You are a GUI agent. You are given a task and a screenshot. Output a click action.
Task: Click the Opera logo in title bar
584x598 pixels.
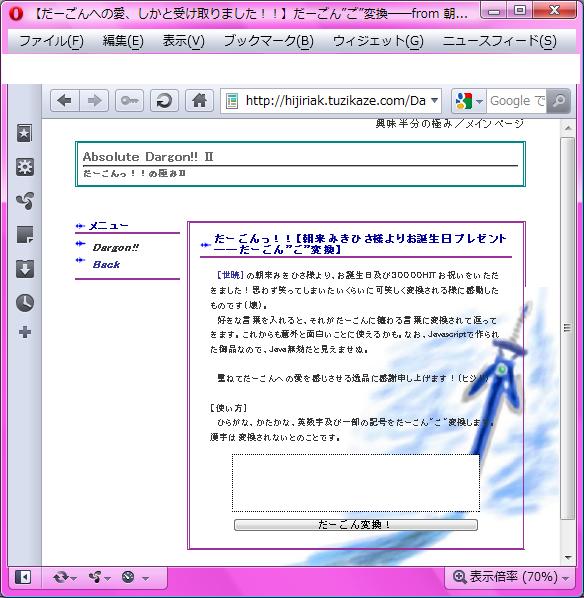(x=16, y=14)
